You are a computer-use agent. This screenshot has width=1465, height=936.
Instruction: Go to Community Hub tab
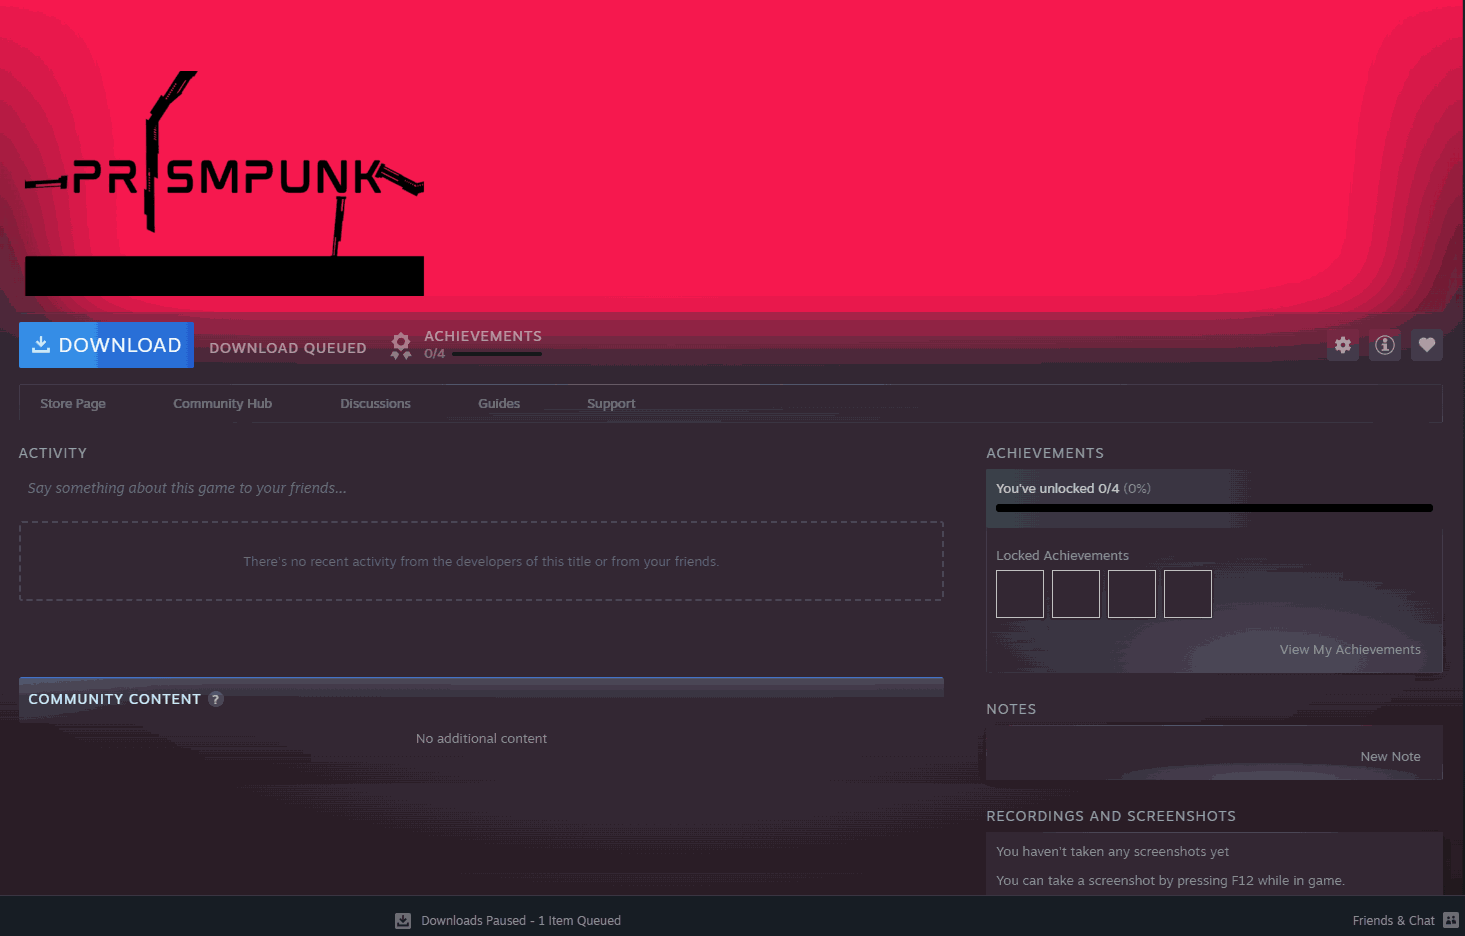[222, 404]
